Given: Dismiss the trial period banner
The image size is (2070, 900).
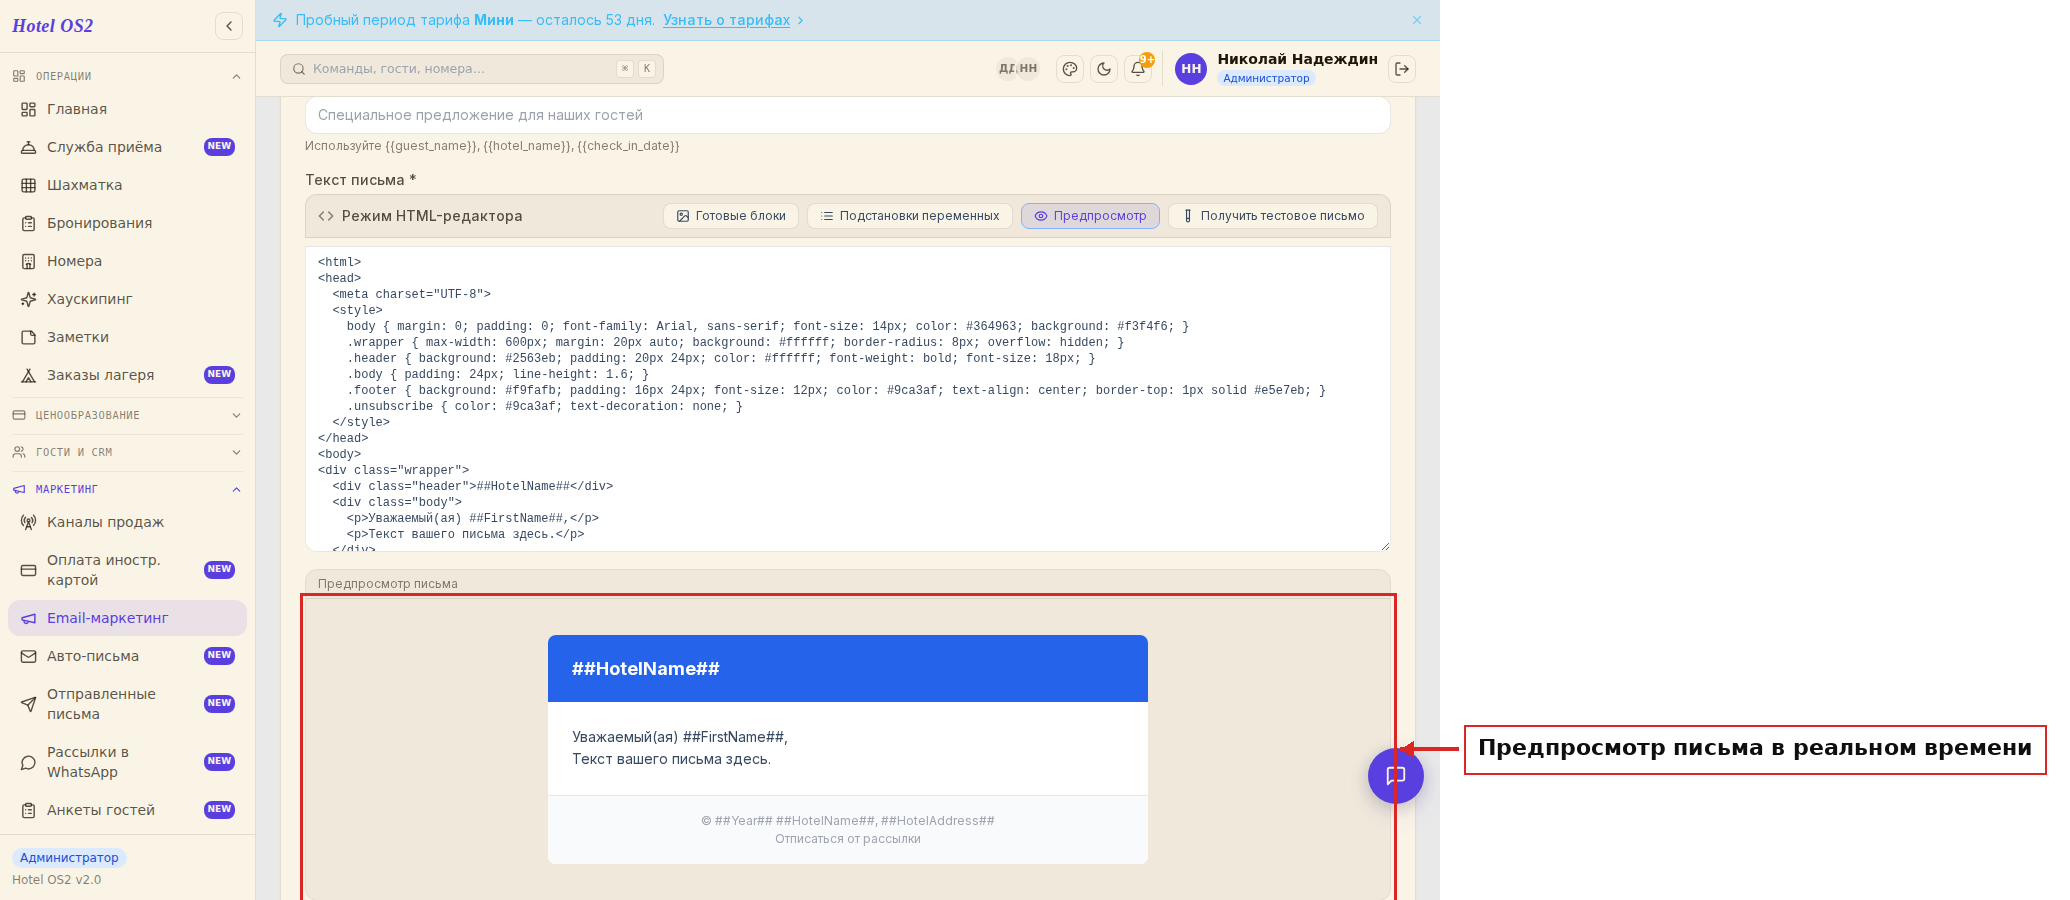Looking at the screenshot, I should click(x=1417, y=20).
